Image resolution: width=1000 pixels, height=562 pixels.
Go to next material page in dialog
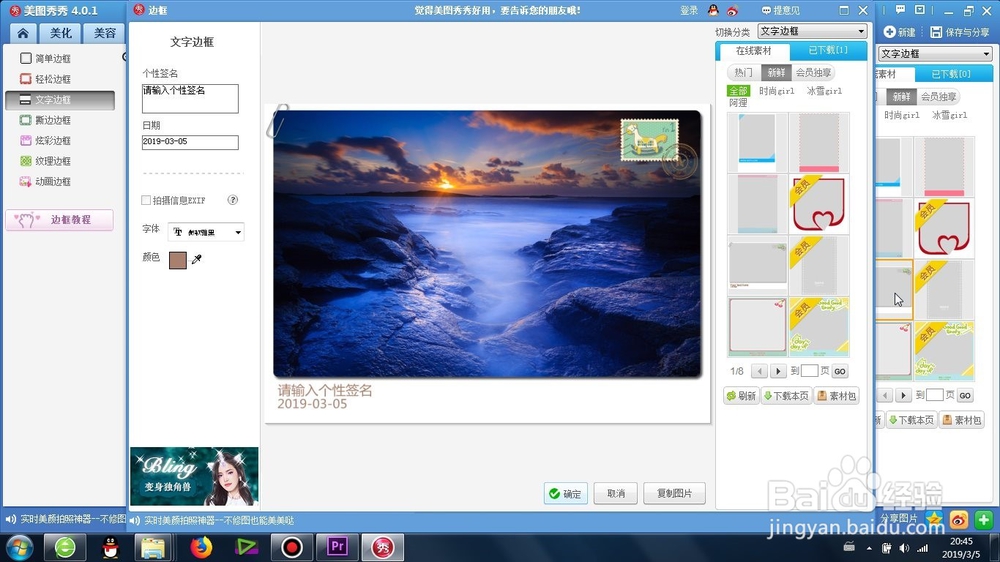(777, 371)
